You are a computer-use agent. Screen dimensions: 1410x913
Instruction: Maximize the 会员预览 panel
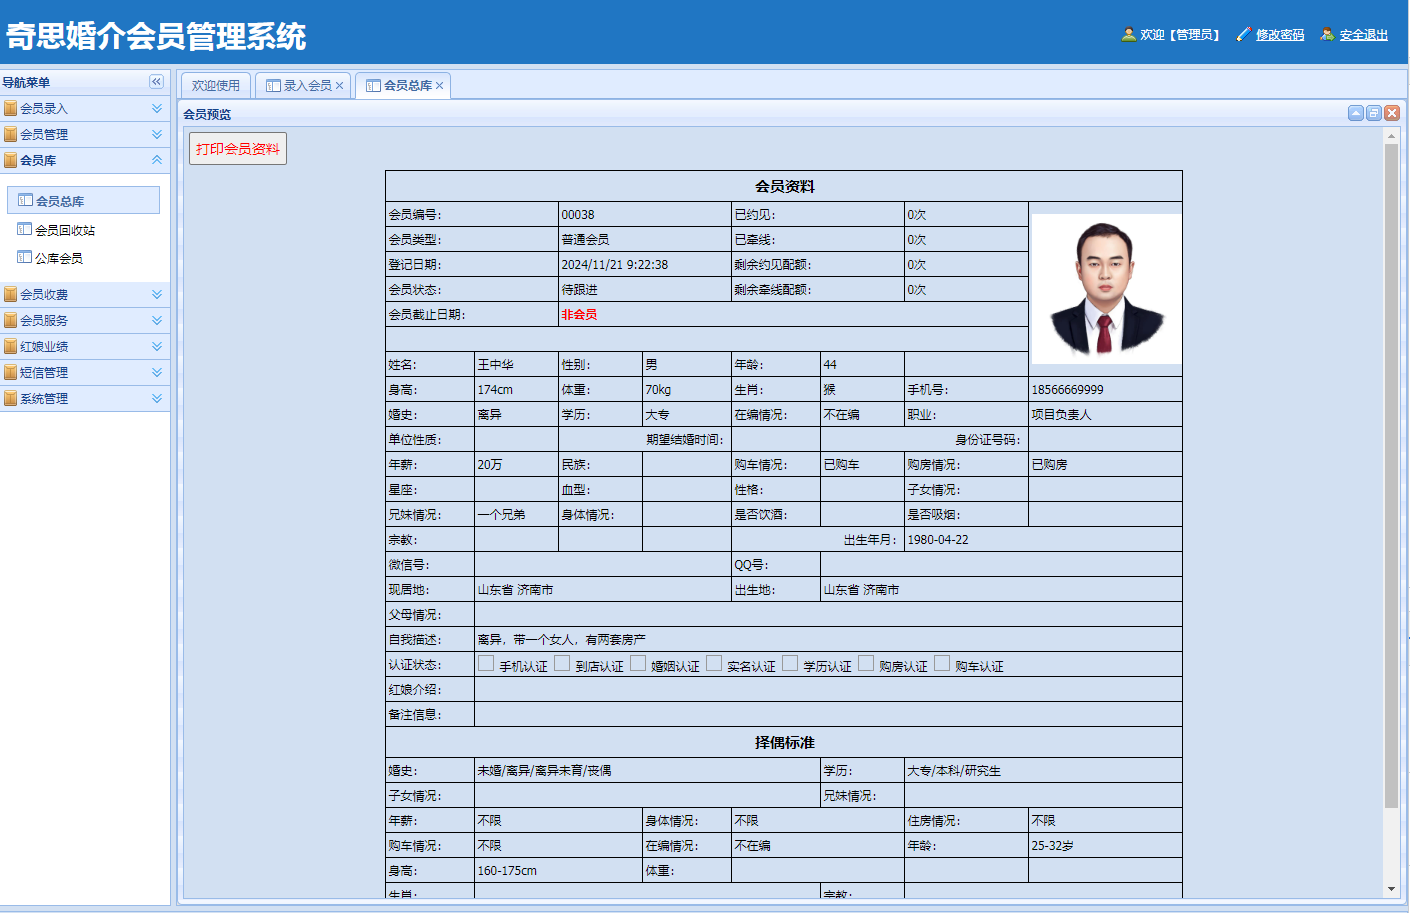(1374, 113)
